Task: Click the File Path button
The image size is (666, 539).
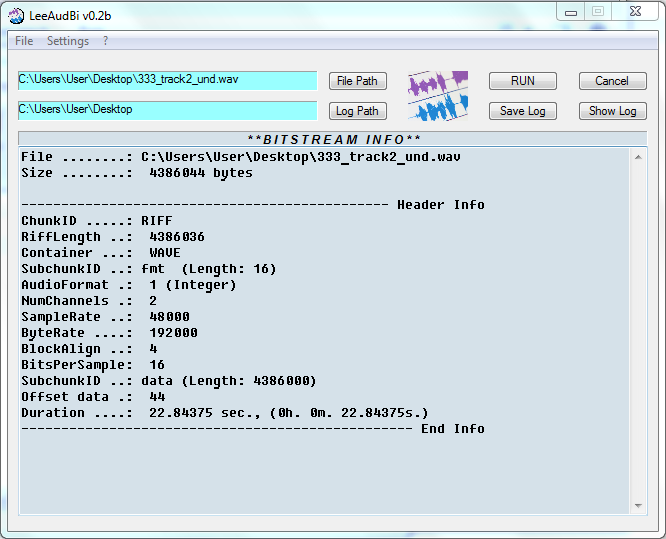Action: (x=358, y=81)
